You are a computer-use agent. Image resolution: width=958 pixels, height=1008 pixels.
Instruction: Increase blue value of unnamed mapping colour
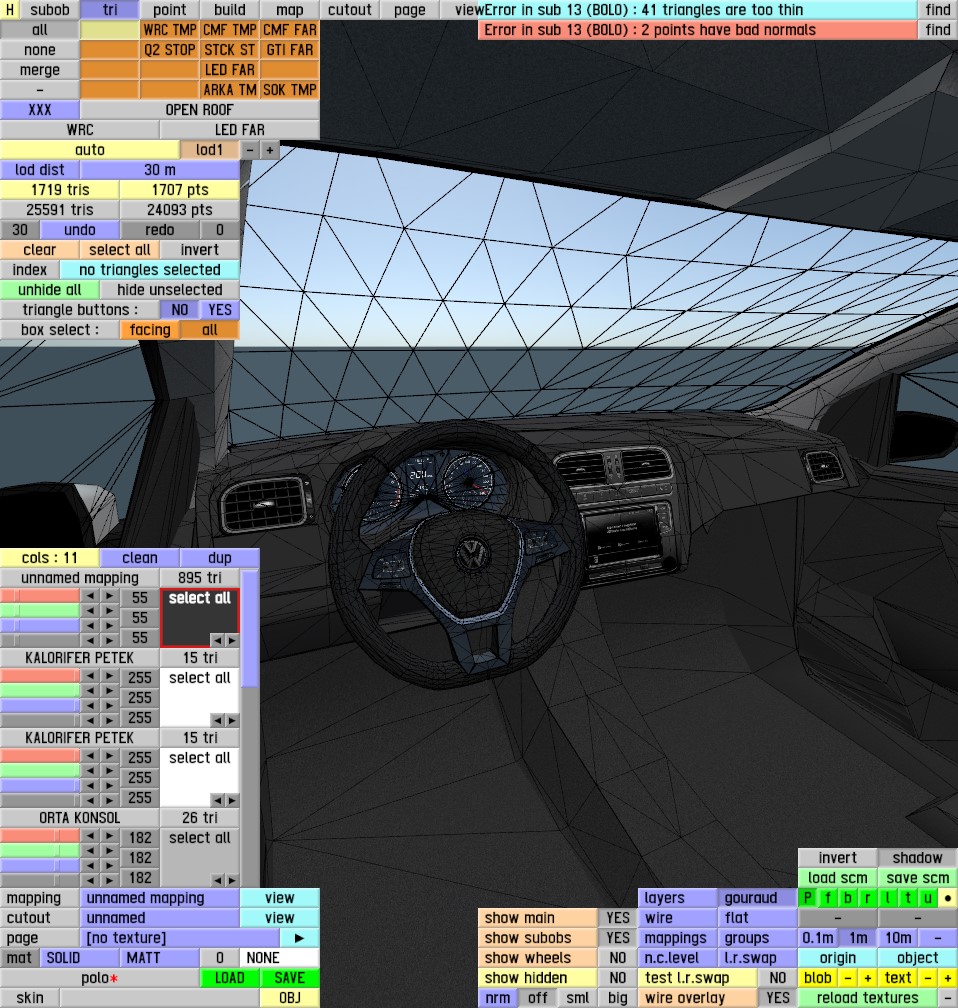109,625
